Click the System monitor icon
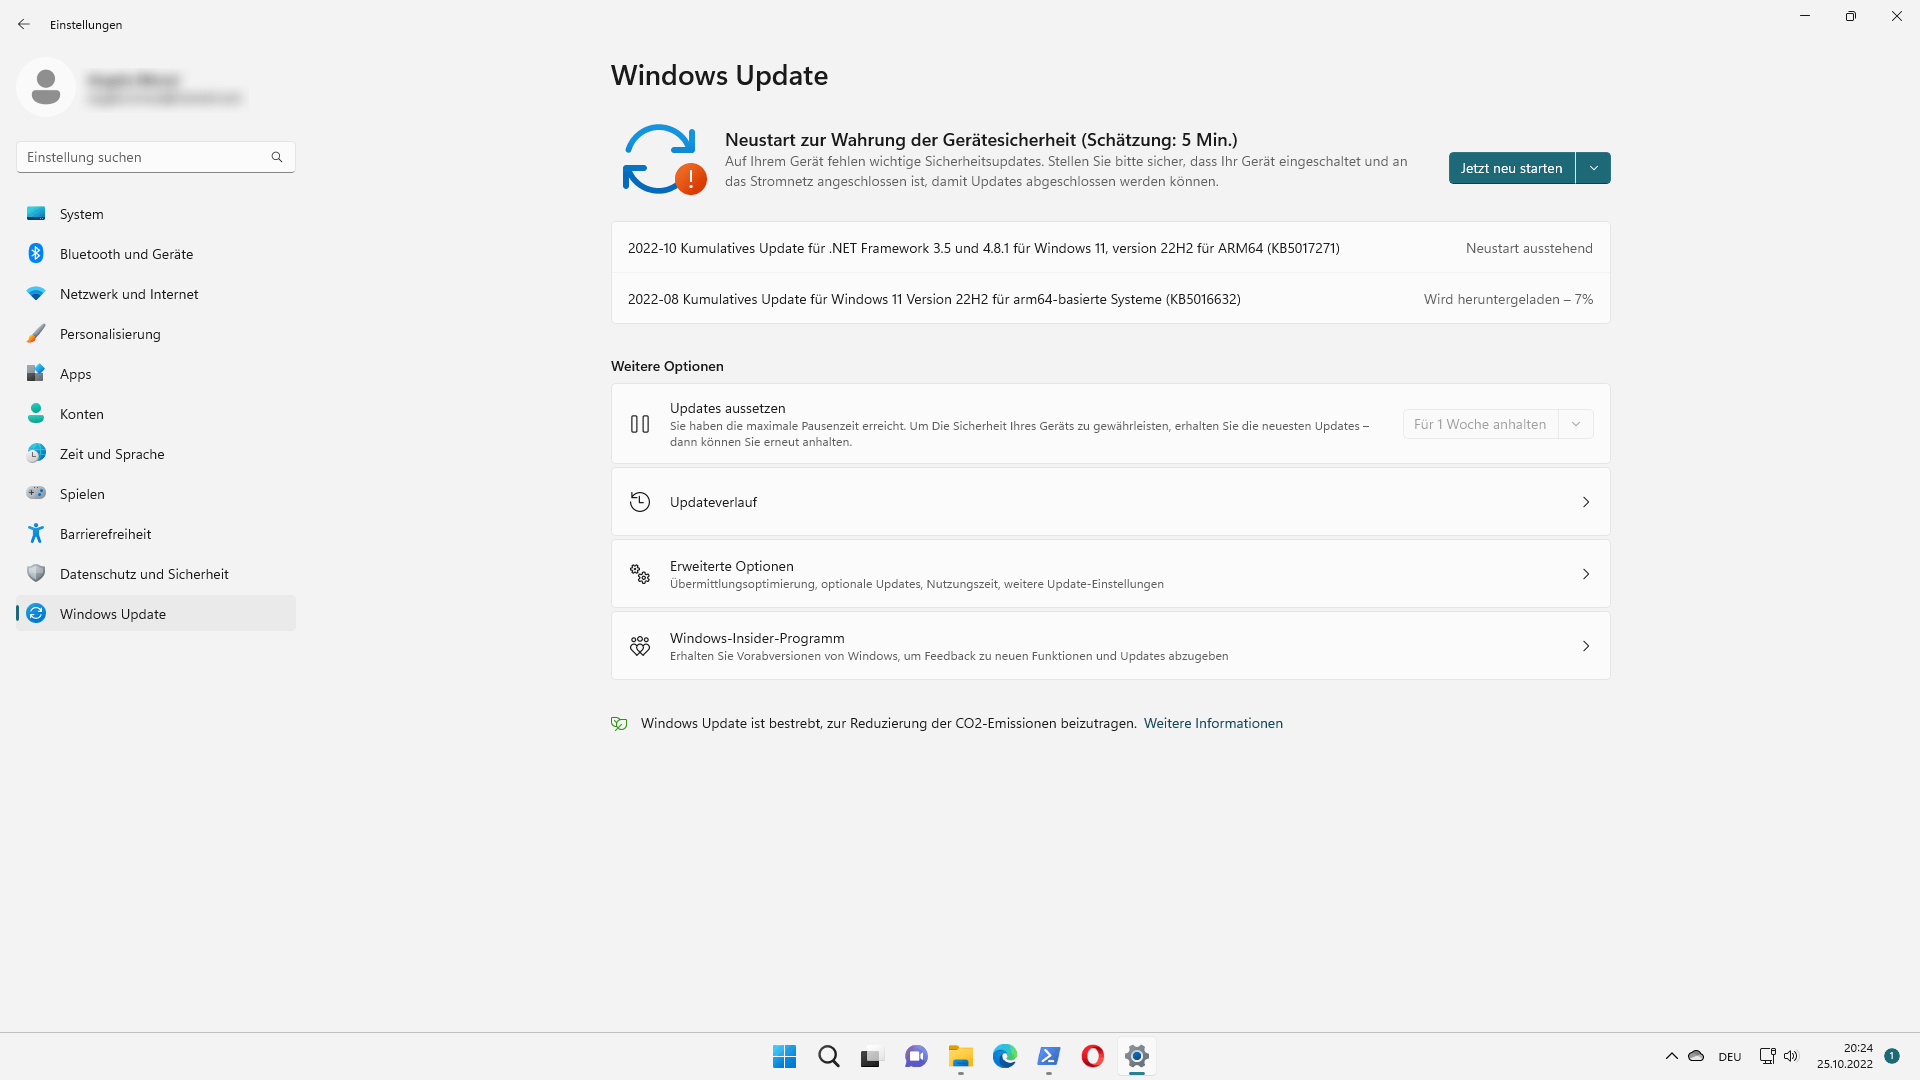 coord(36,213)
